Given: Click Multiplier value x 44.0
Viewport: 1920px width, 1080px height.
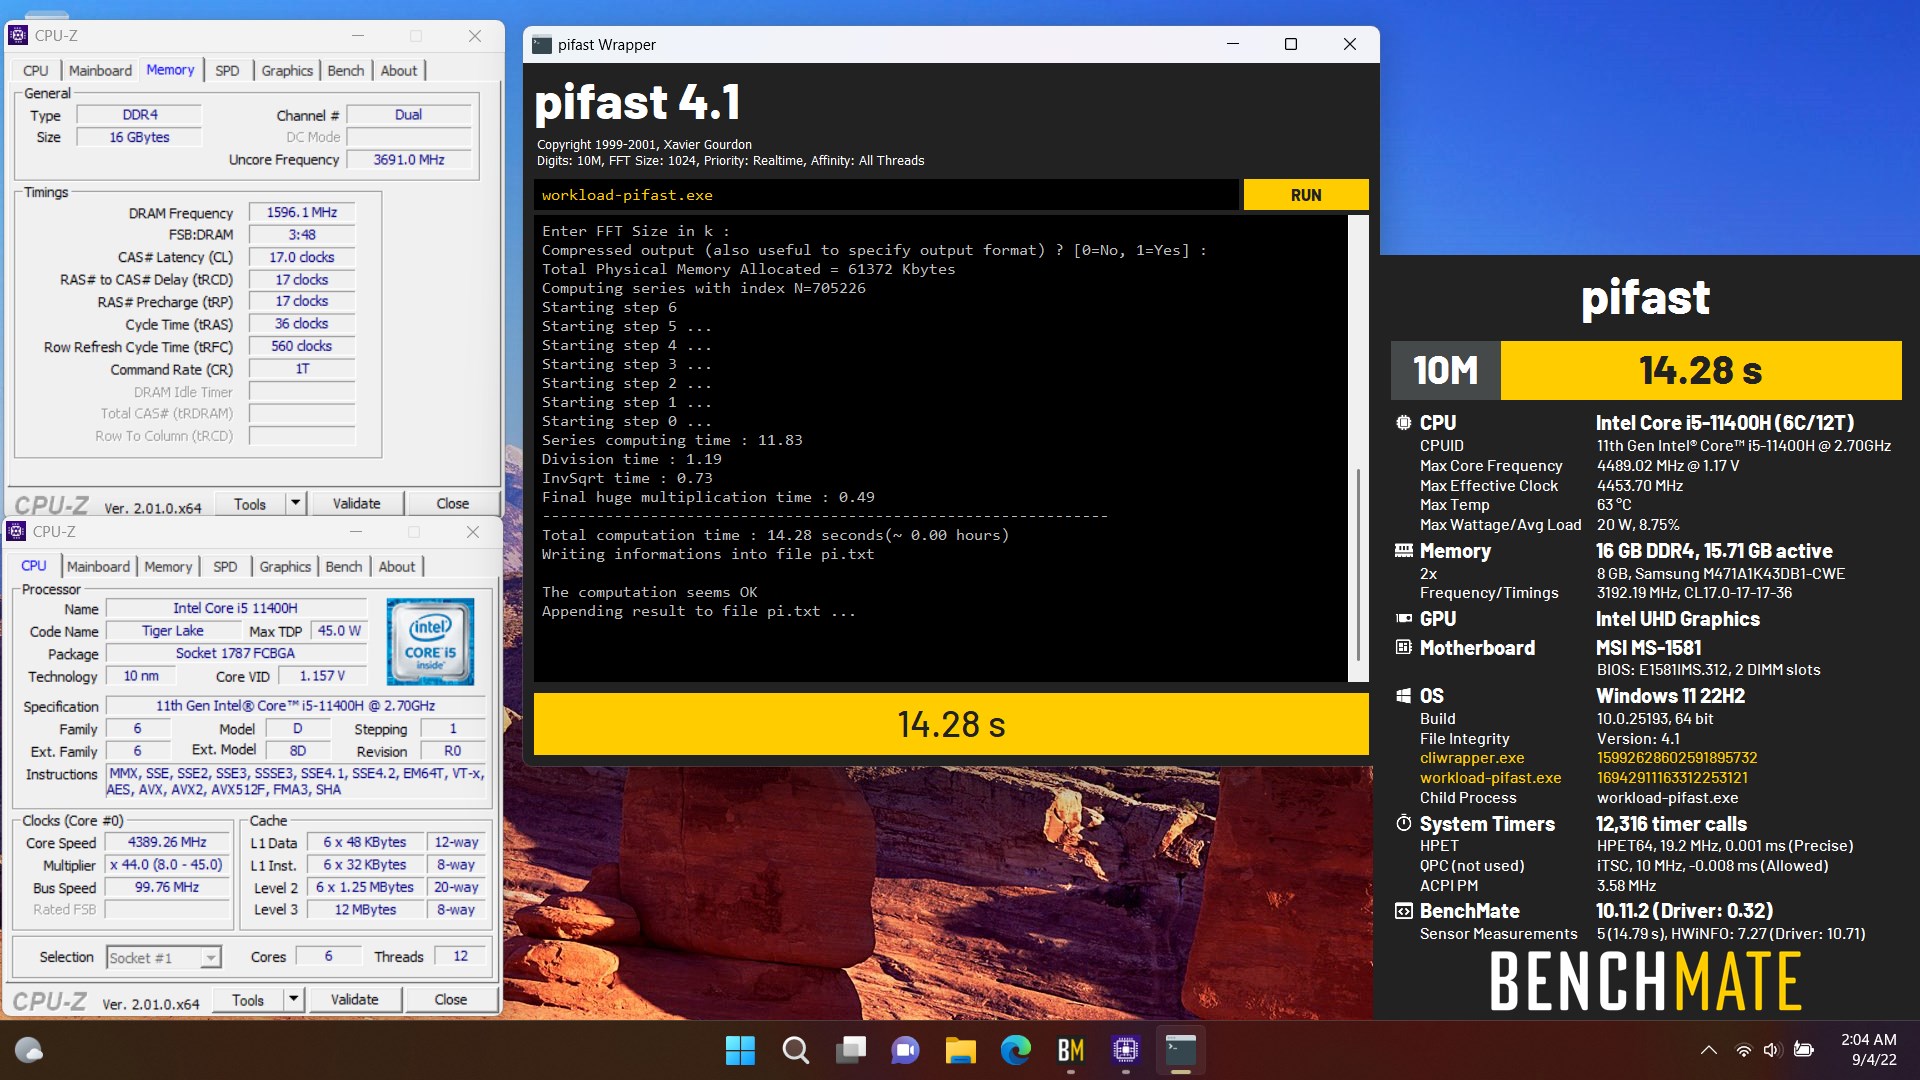Looking at the screenshot, I should [x=167, y=865].
